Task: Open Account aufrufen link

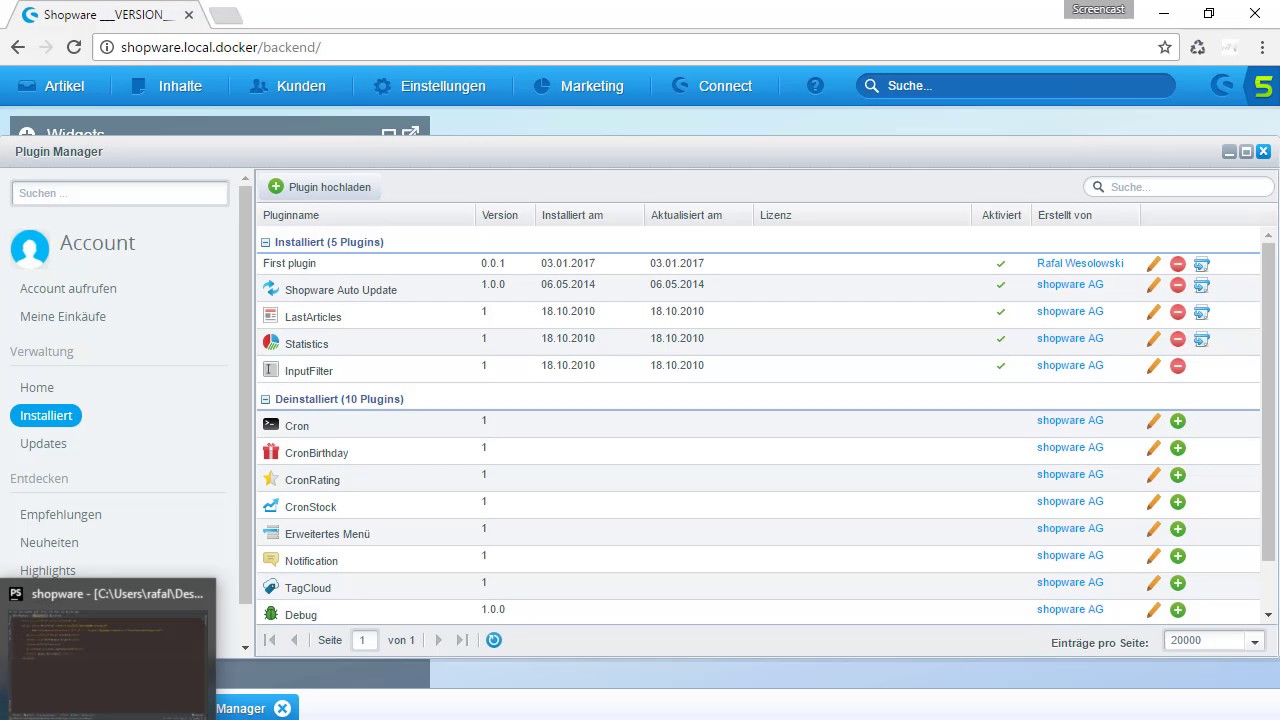Action: (68, 289)
